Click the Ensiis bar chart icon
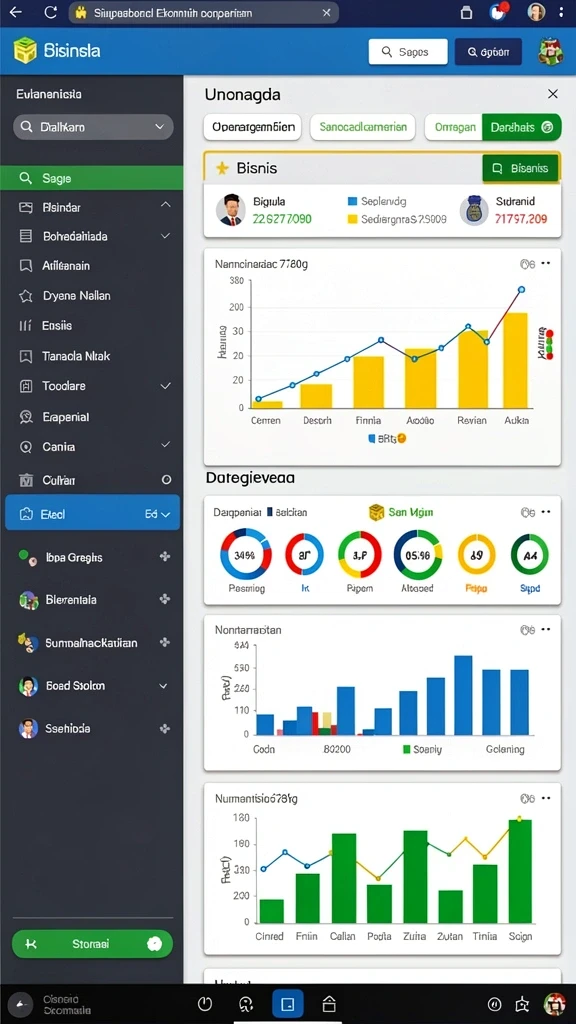This screenshot has height=1024, width=576. [x=26, y=325]
